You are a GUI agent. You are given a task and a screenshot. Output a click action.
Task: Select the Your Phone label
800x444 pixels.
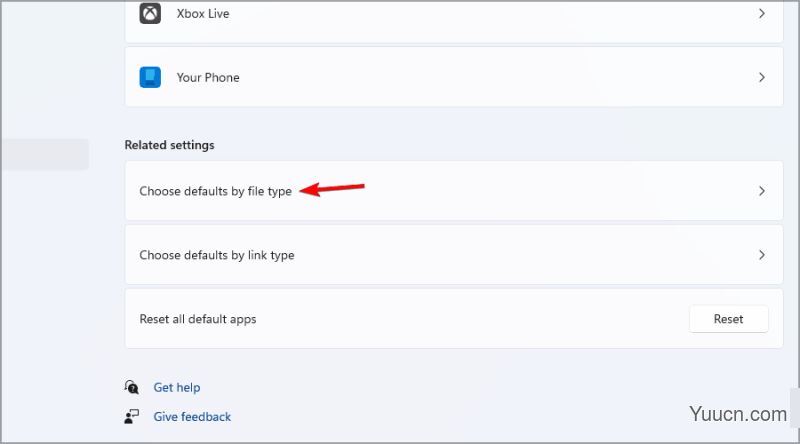[208, 78]
